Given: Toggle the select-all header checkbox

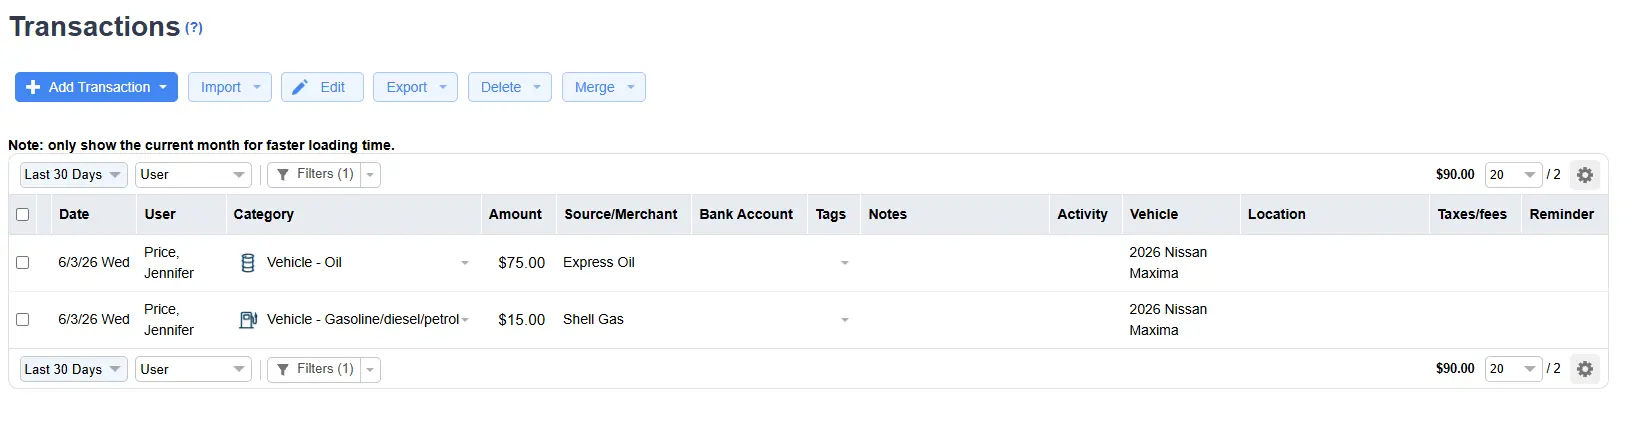Looking at the screenshot, I should pyautogui.click(x=22, y=214).
